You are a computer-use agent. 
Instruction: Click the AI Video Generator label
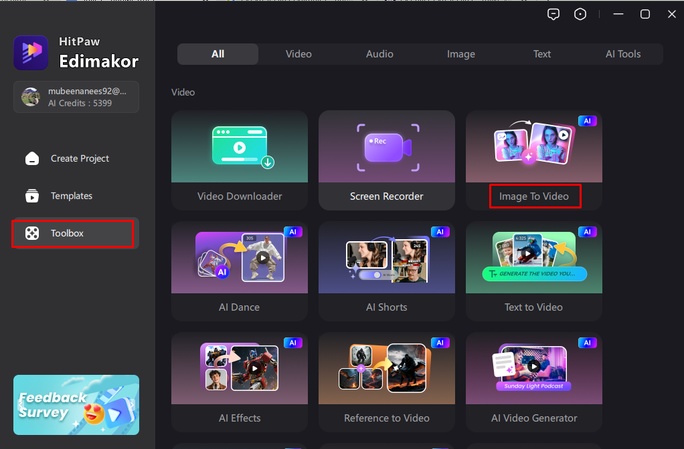534,418
